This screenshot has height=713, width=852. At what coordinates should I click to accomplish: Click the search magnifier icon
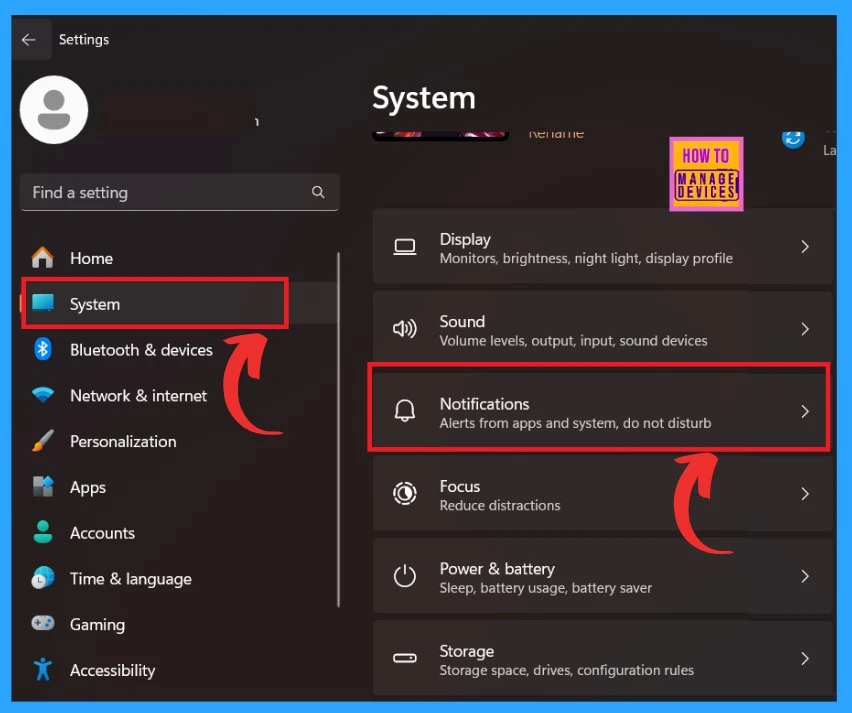(318, 192)
